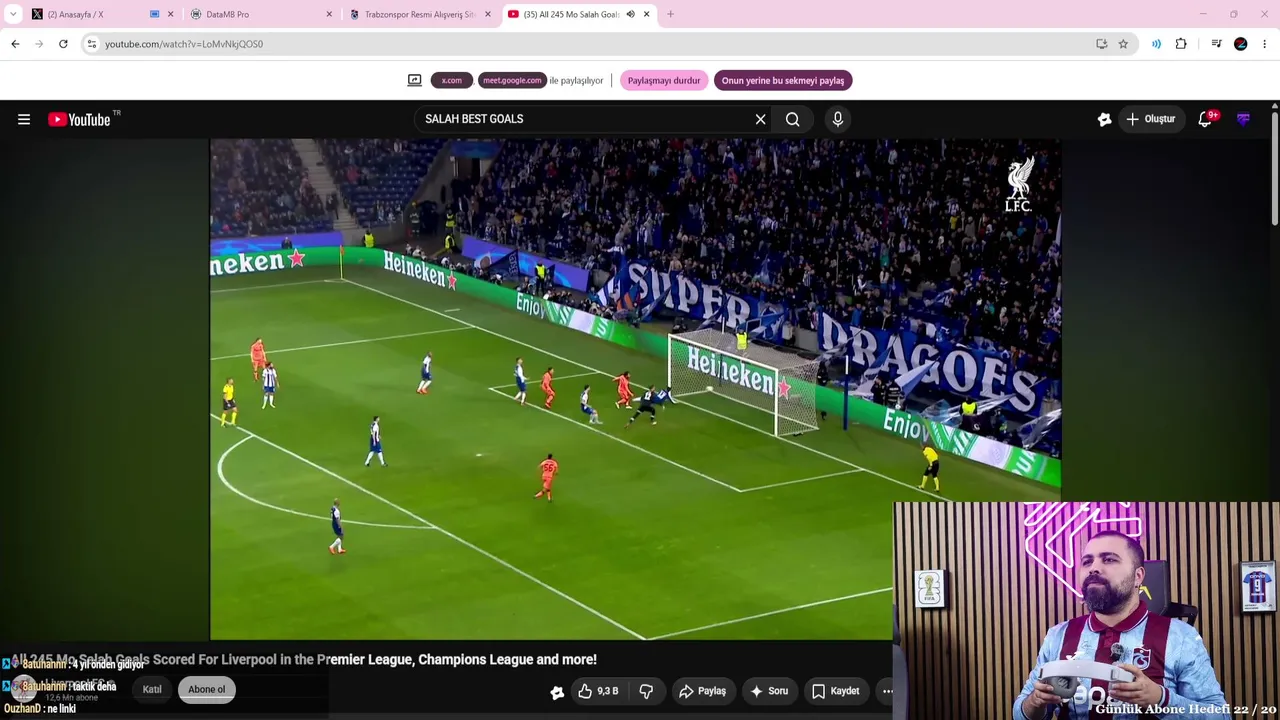Open the purple account avatar menu
The image size is (1280, 720).
tap(1243, 119)
